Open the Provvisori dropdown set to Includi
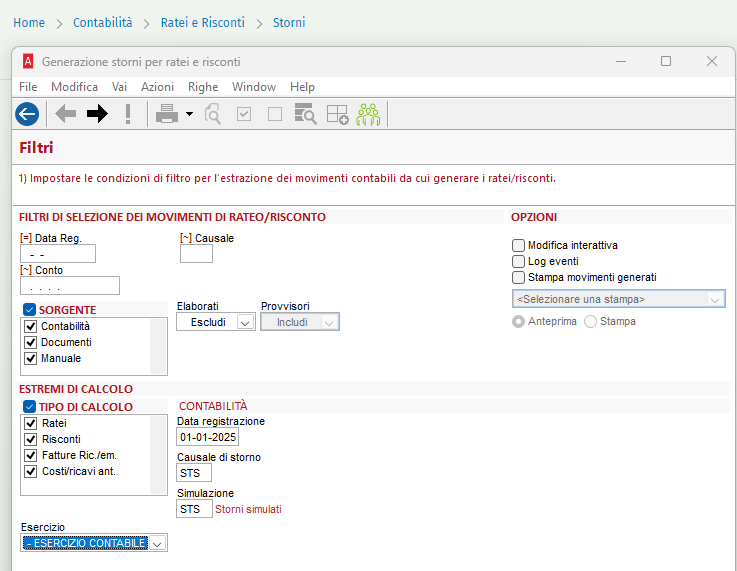This screenshot has height=571, width=737. click(x=300, y=322)
